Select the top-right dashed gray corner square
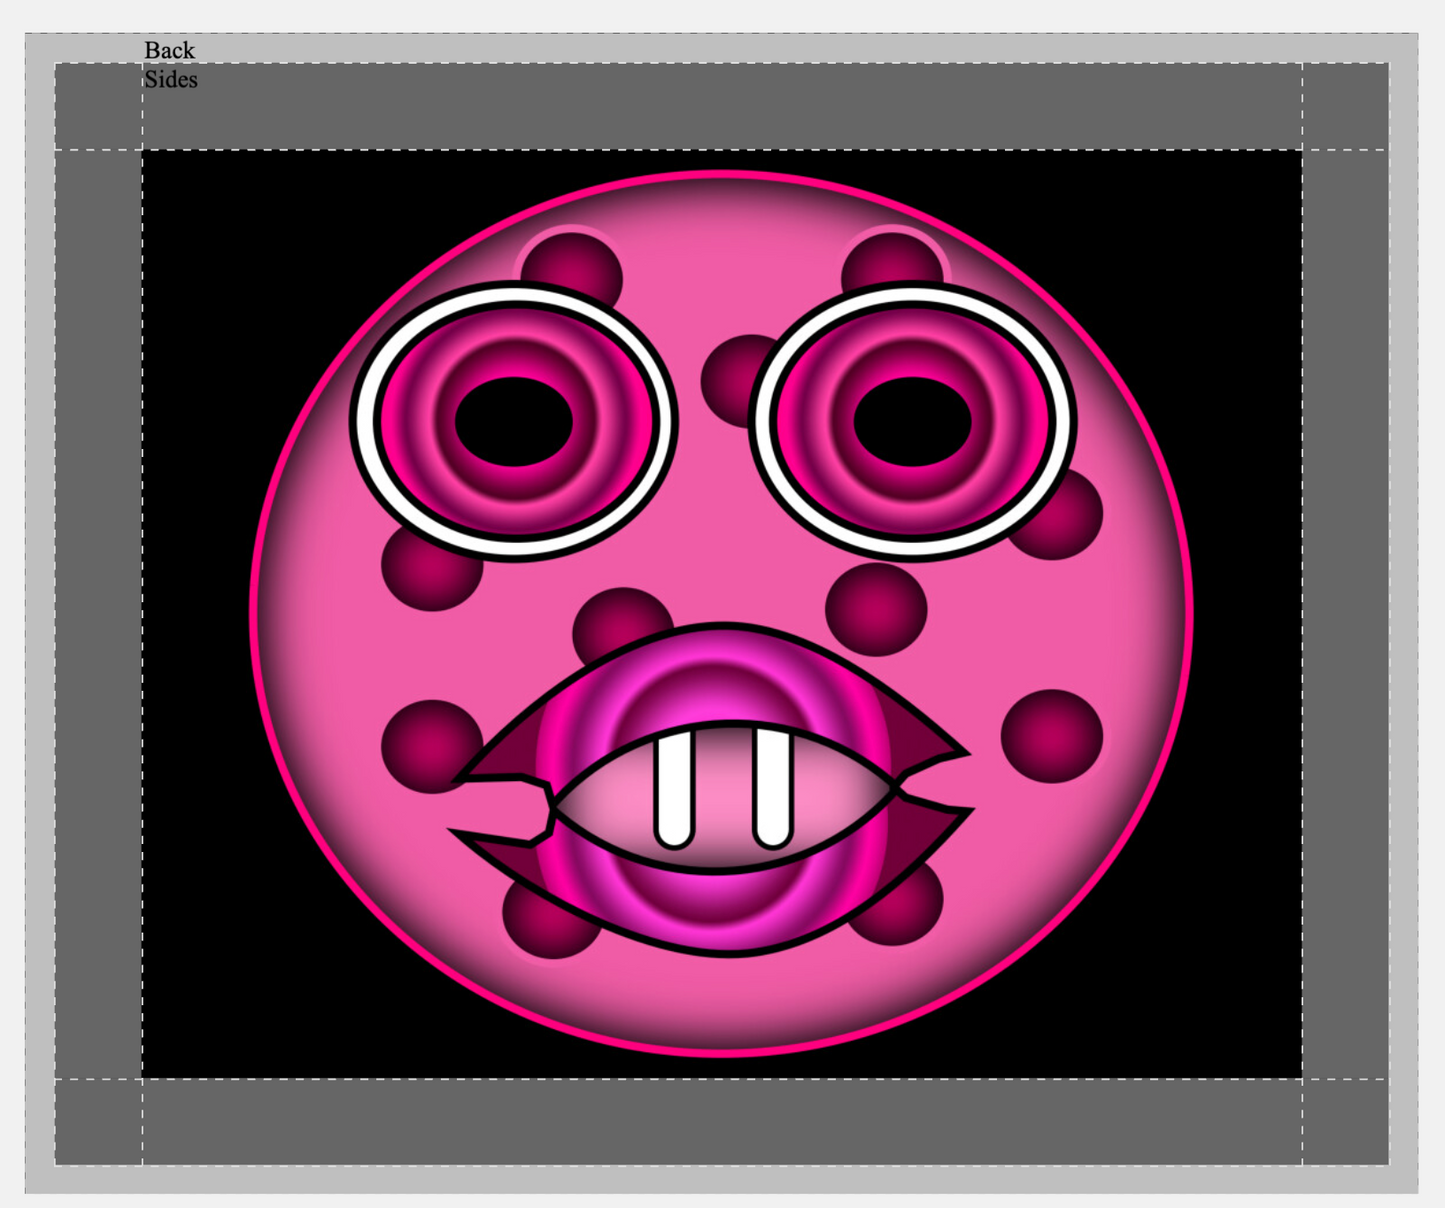 point(1345,106)
